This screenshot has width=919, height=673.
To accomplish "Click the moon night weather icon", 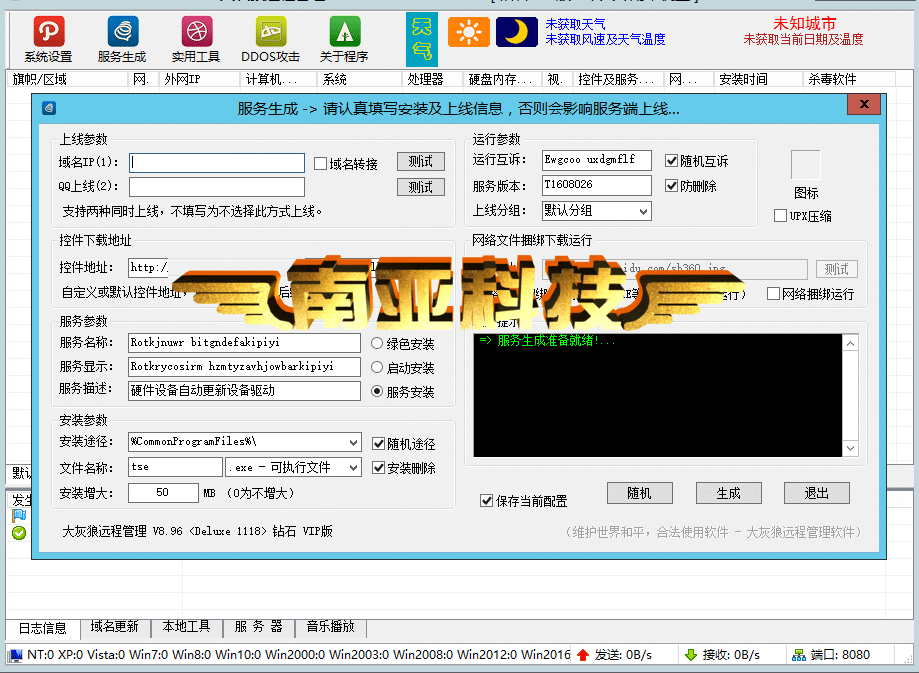I will [x=516, y=32].
